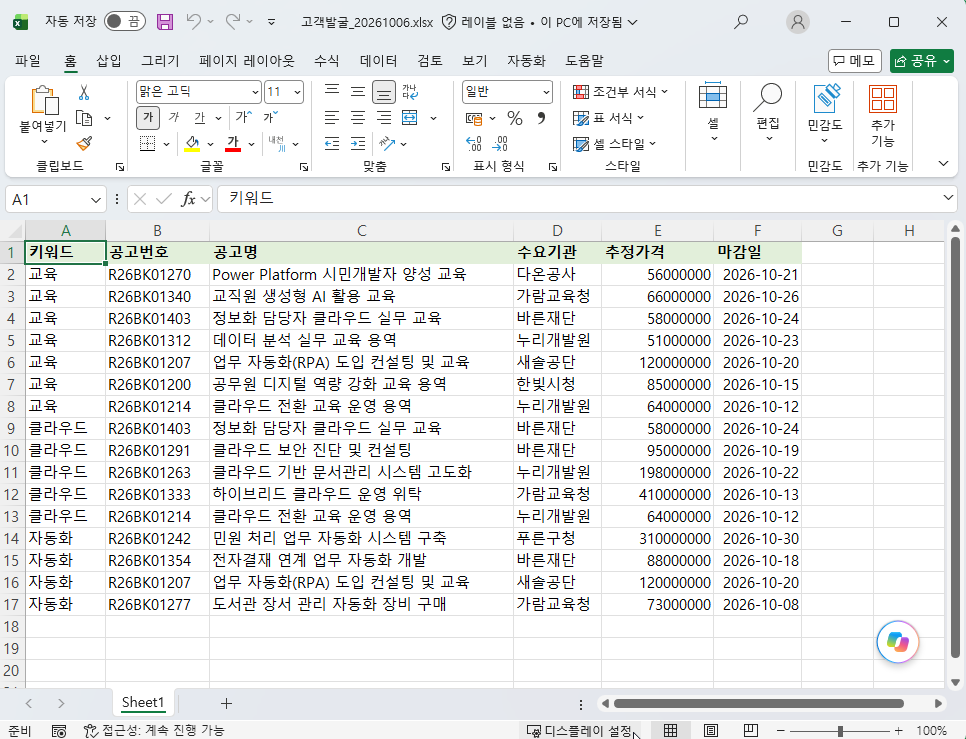Click the 디스플레이 설정 status bar button
Screen dimensions: 966x739
(579, 730)
